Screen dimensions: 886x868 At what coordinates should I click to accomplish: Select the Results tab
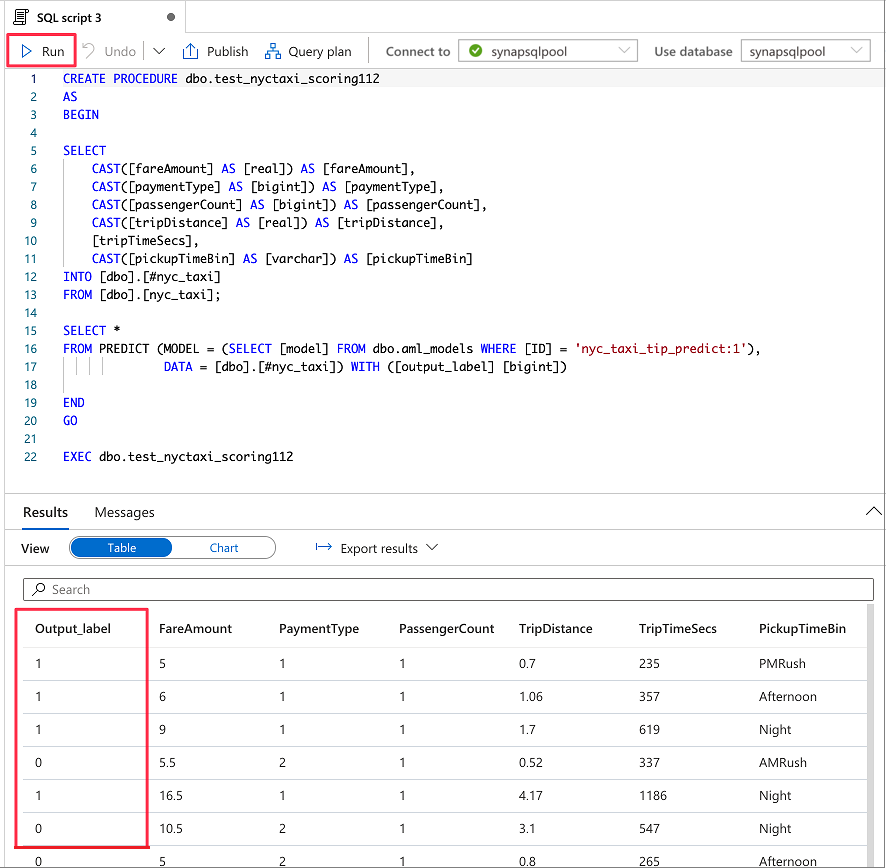pyautogui.click(x=45, y=512)
